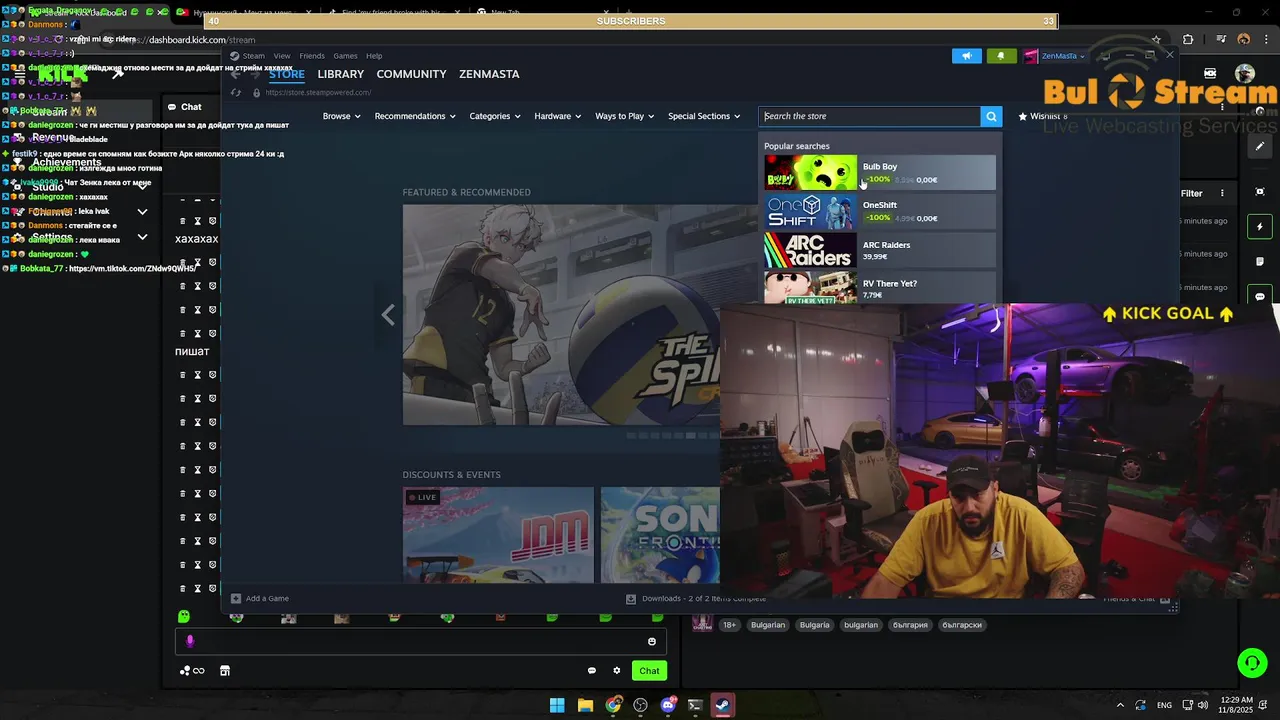Open the Kick profile avatar at top right

coord(1245,73)
